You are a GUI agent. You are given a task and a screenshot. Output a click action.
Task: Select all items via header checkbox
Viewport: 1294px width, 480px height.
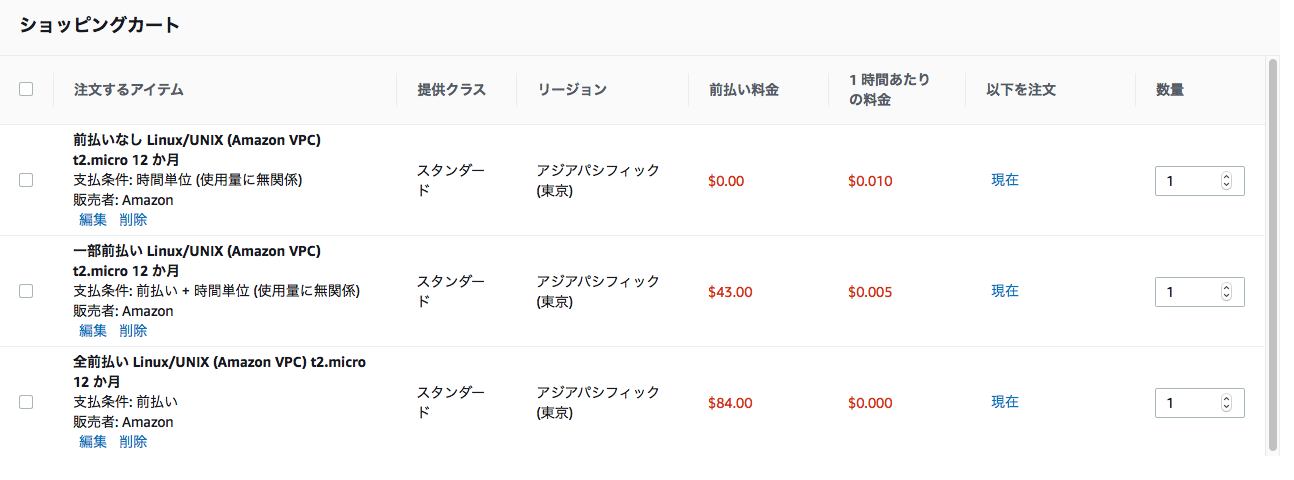[26, 89]
